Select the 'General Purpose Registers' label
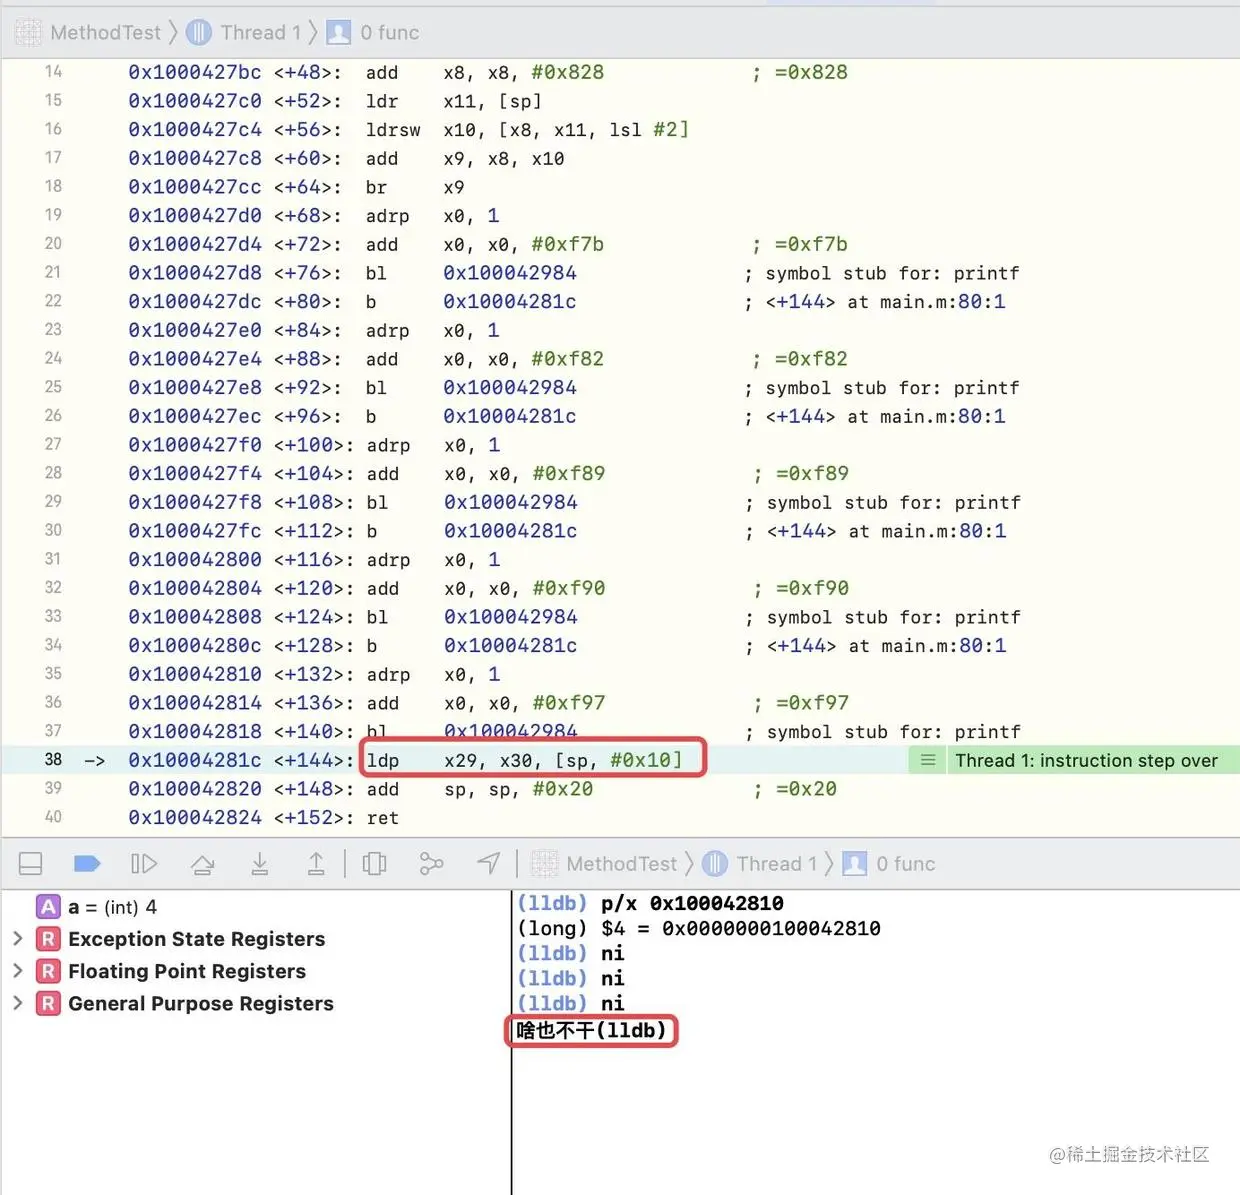The width and height of the screenshot is (1240, 1195). tap(201, 1003)
